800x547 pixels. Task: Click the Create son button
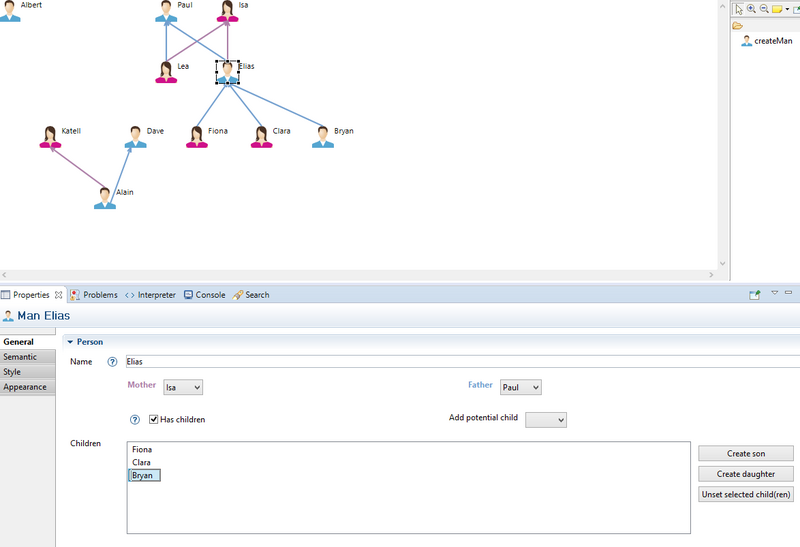coord(746,454)
